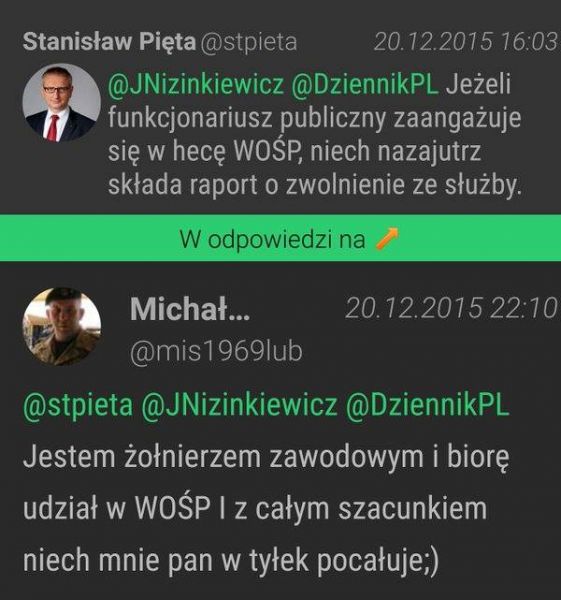
Task: Open @JNizinkiewicz mention in first tweet
Action: [196, 85]
